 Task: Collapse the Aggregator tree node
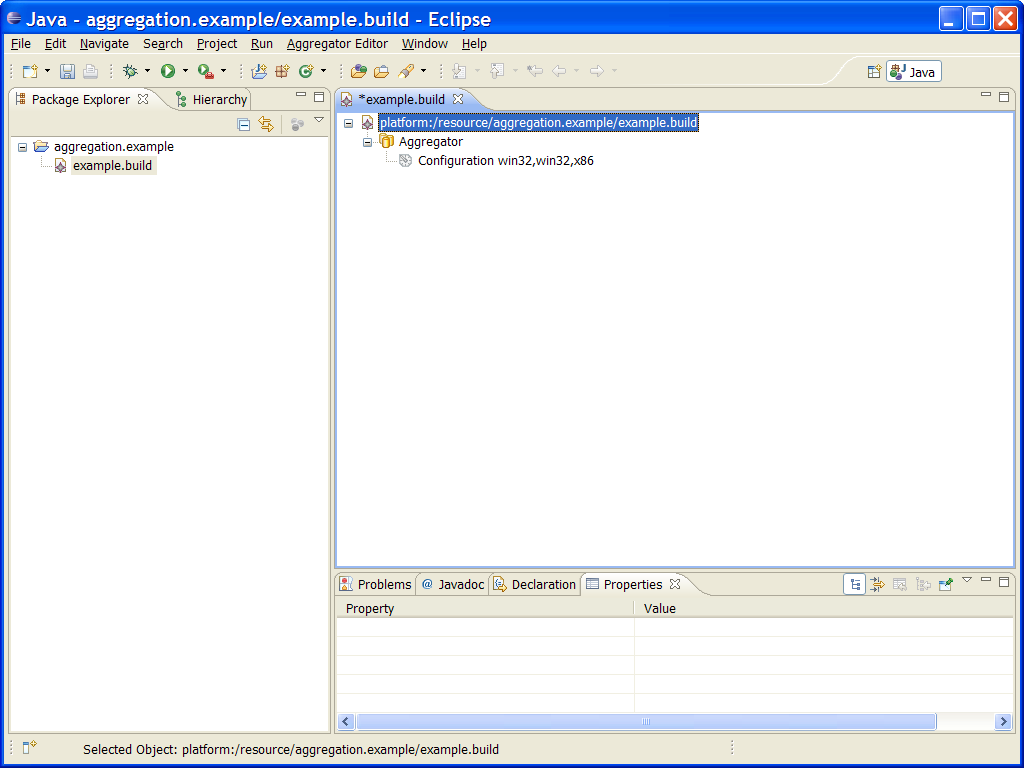click(x=368, y=142)
